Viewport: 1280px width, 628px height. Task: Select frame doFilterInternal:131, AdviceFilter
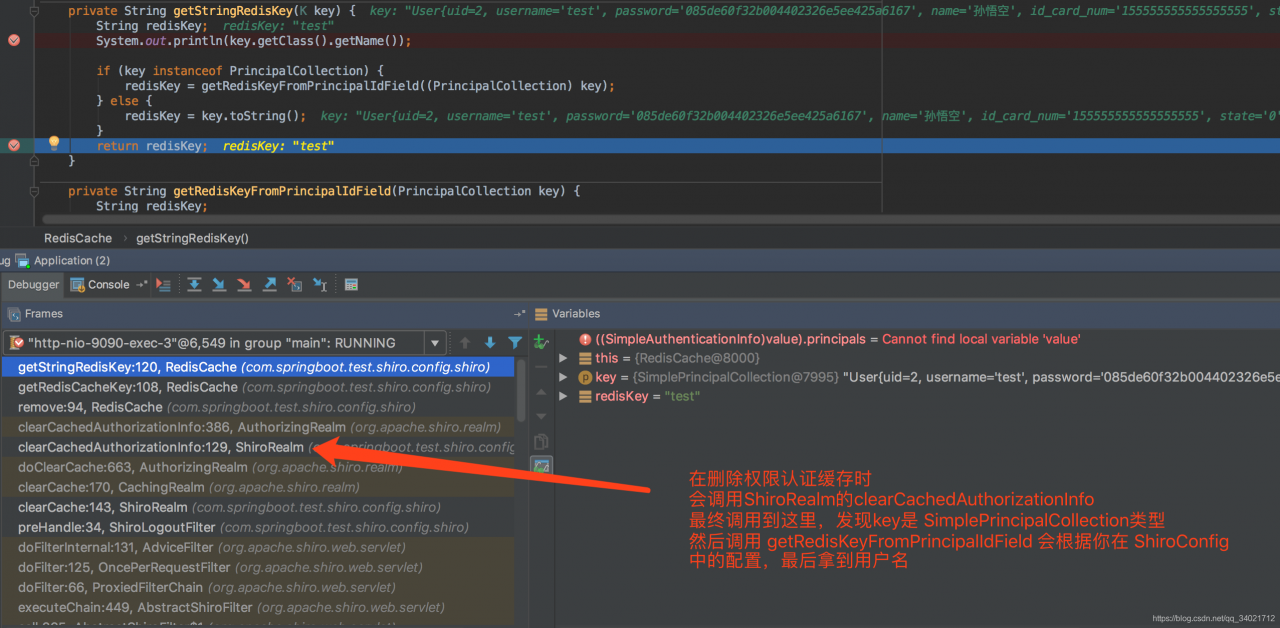click(x=258, y=547)
